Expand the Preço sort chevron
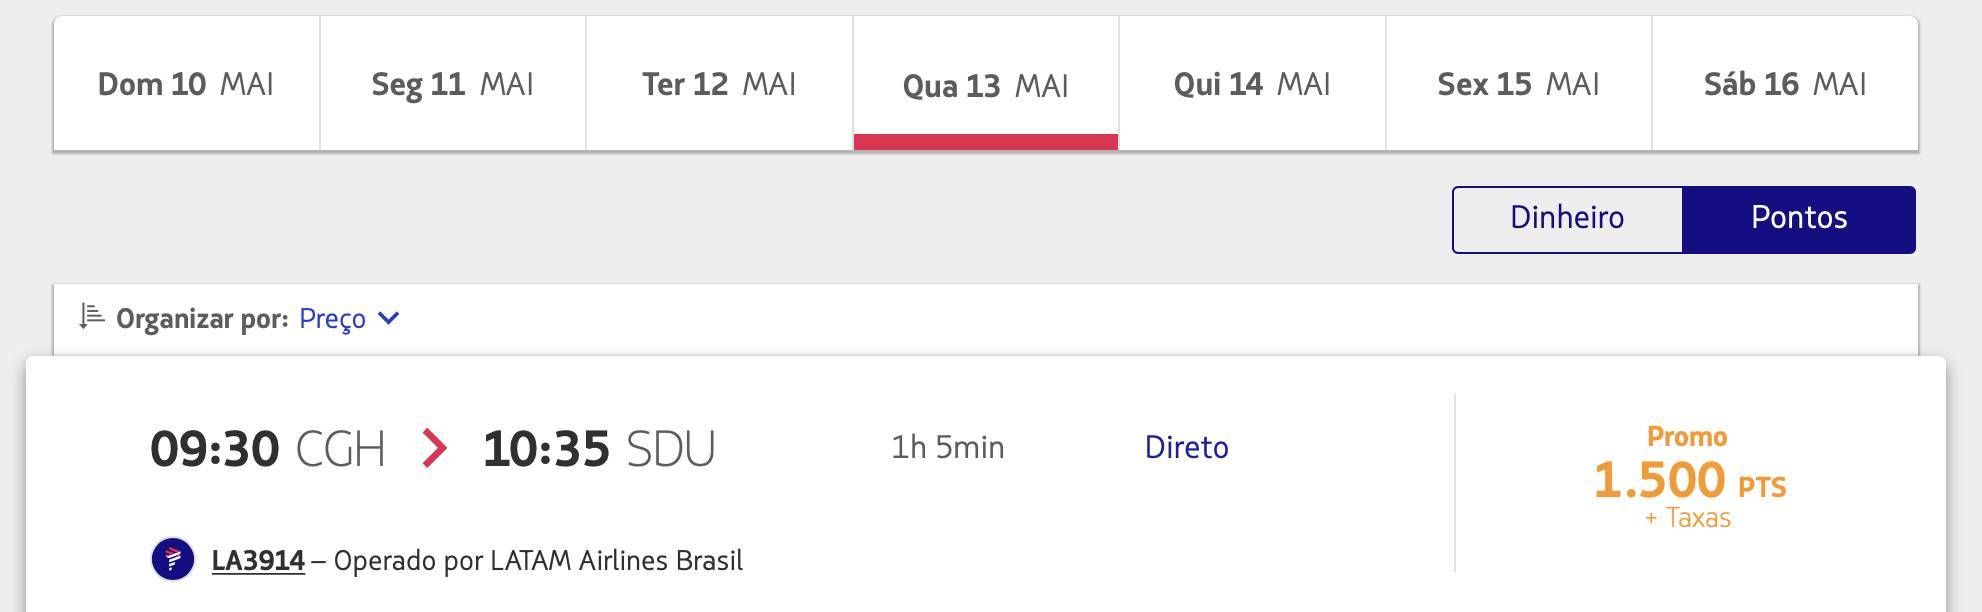1982x612 pixels. pos(389,318)
